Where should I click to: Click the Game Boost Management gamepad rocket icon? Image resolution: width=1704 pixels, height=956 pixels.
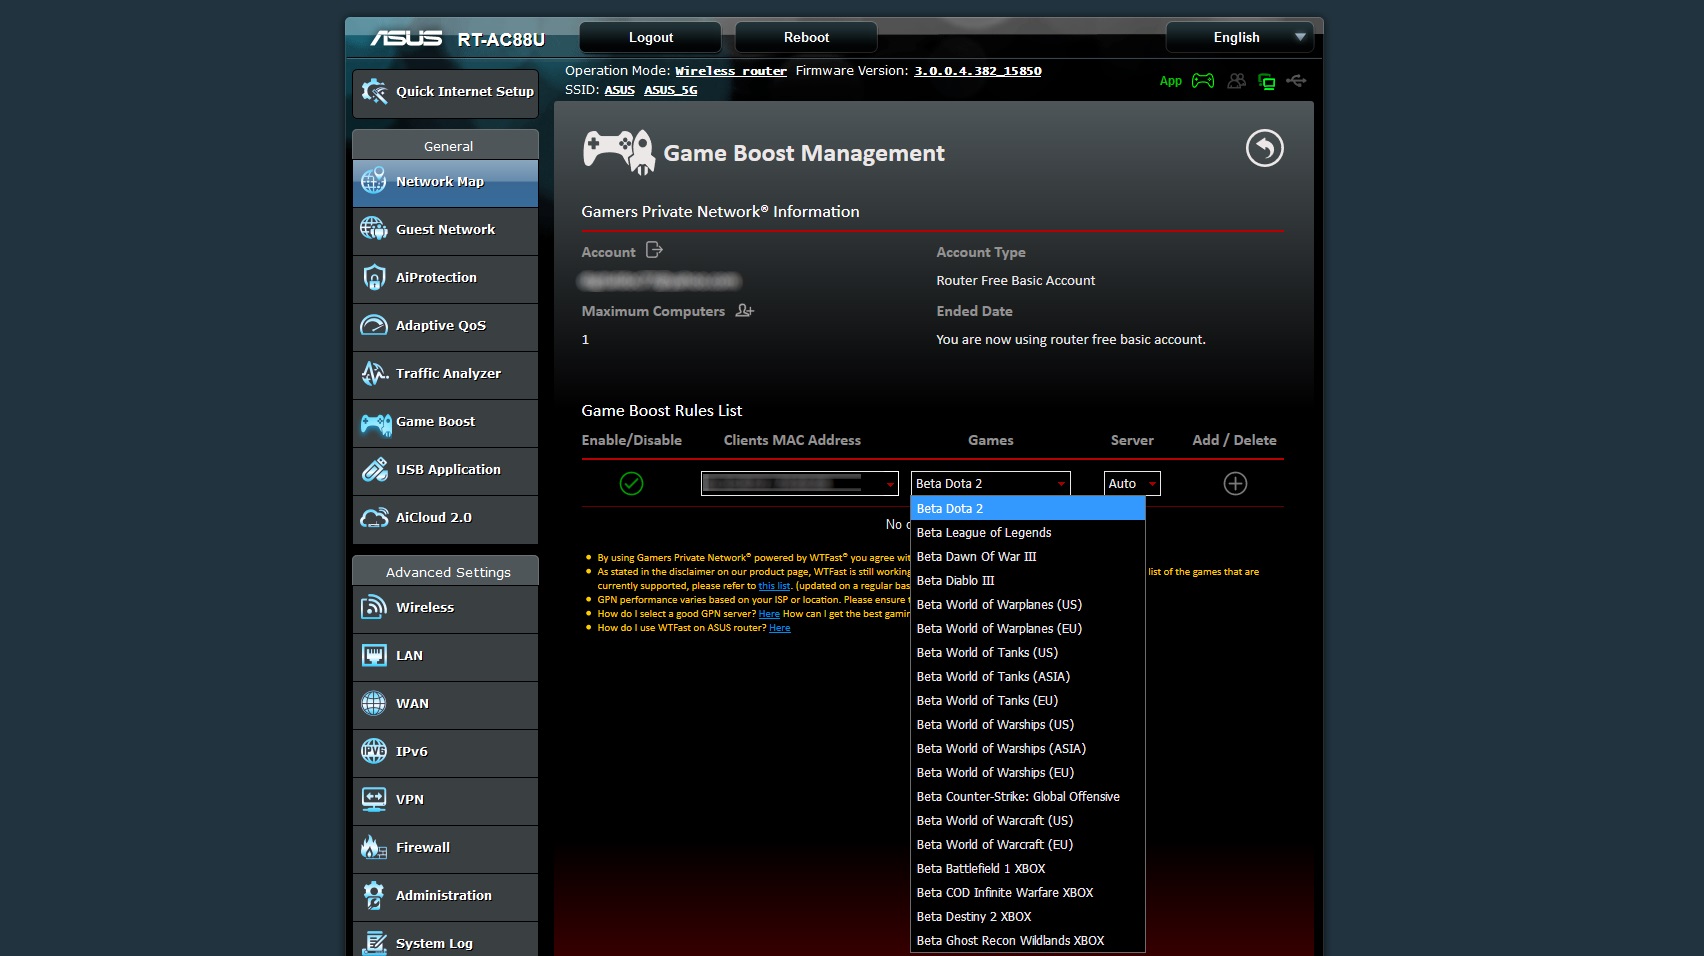(619, 152)
